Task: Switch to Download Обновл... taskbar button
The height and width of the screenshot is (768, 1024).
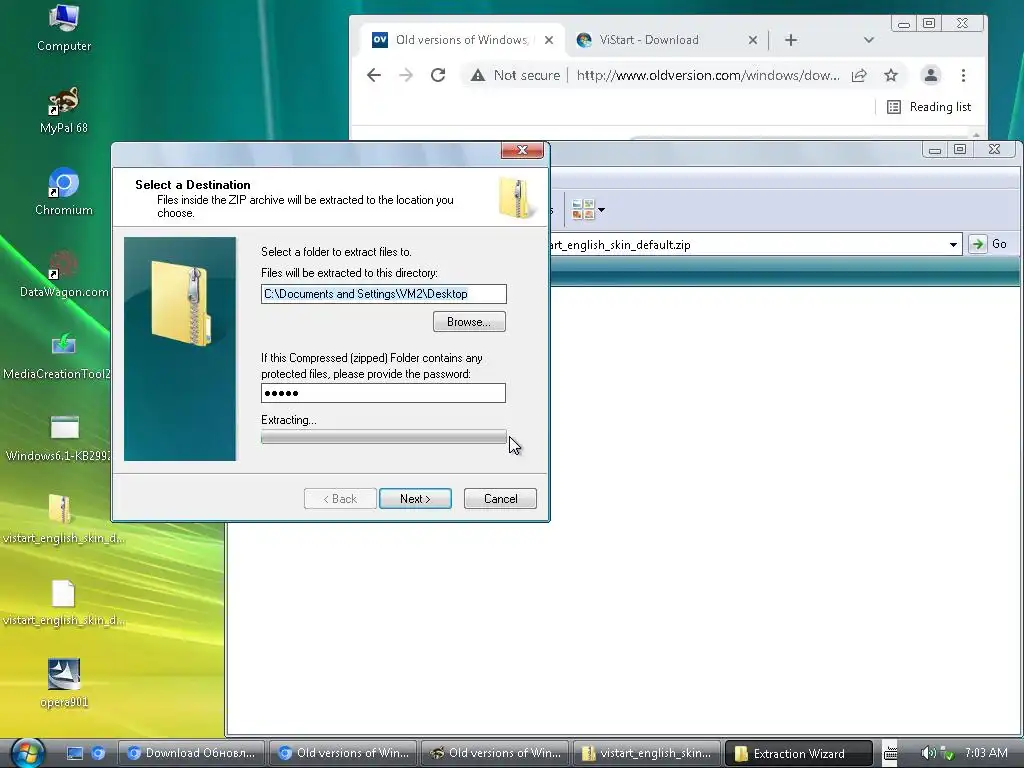Action: pos(193,753)
